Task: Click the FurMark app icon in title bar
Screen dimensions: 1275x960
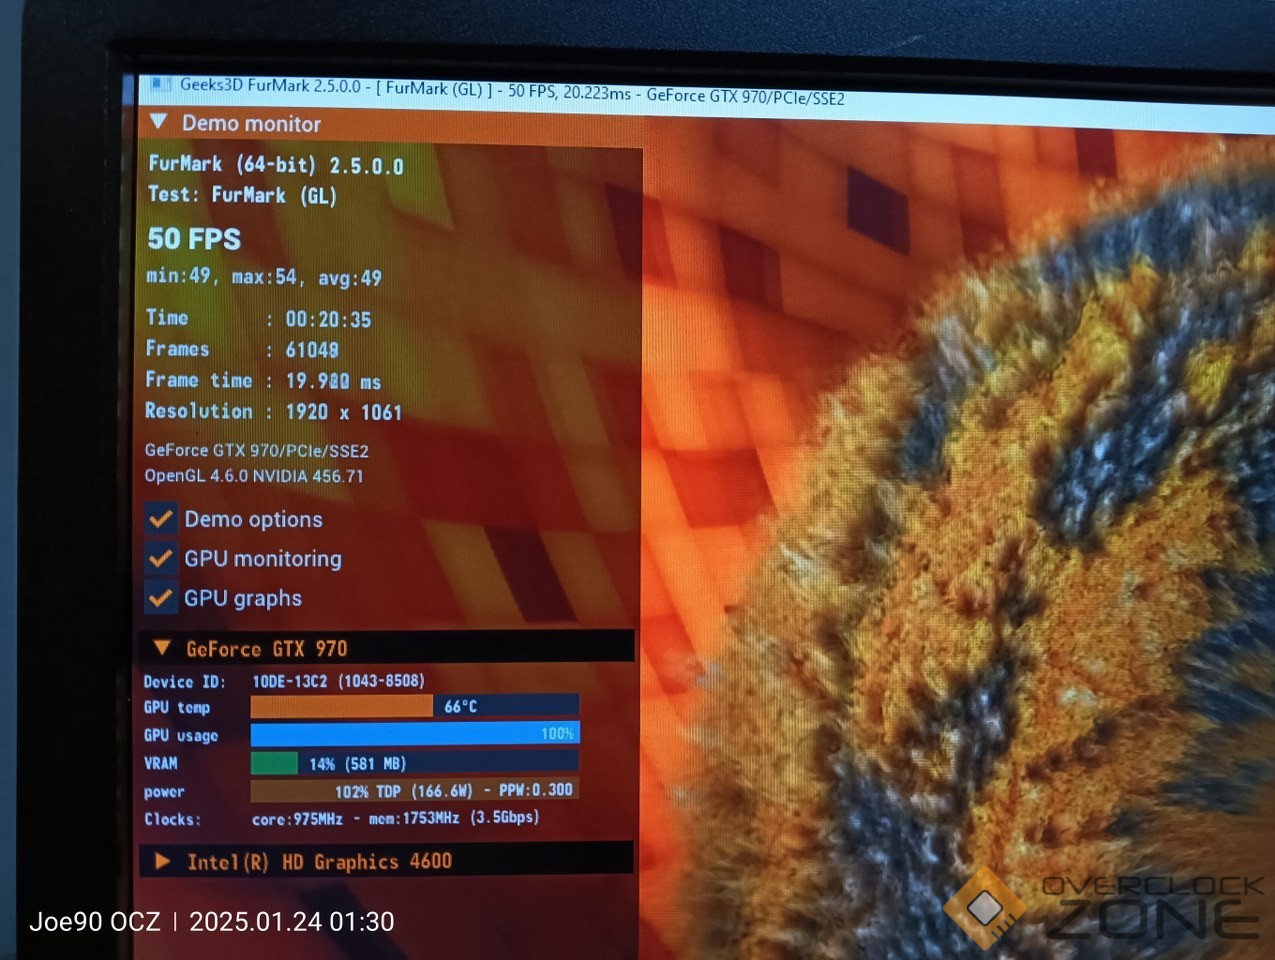Action: (160, 85)
